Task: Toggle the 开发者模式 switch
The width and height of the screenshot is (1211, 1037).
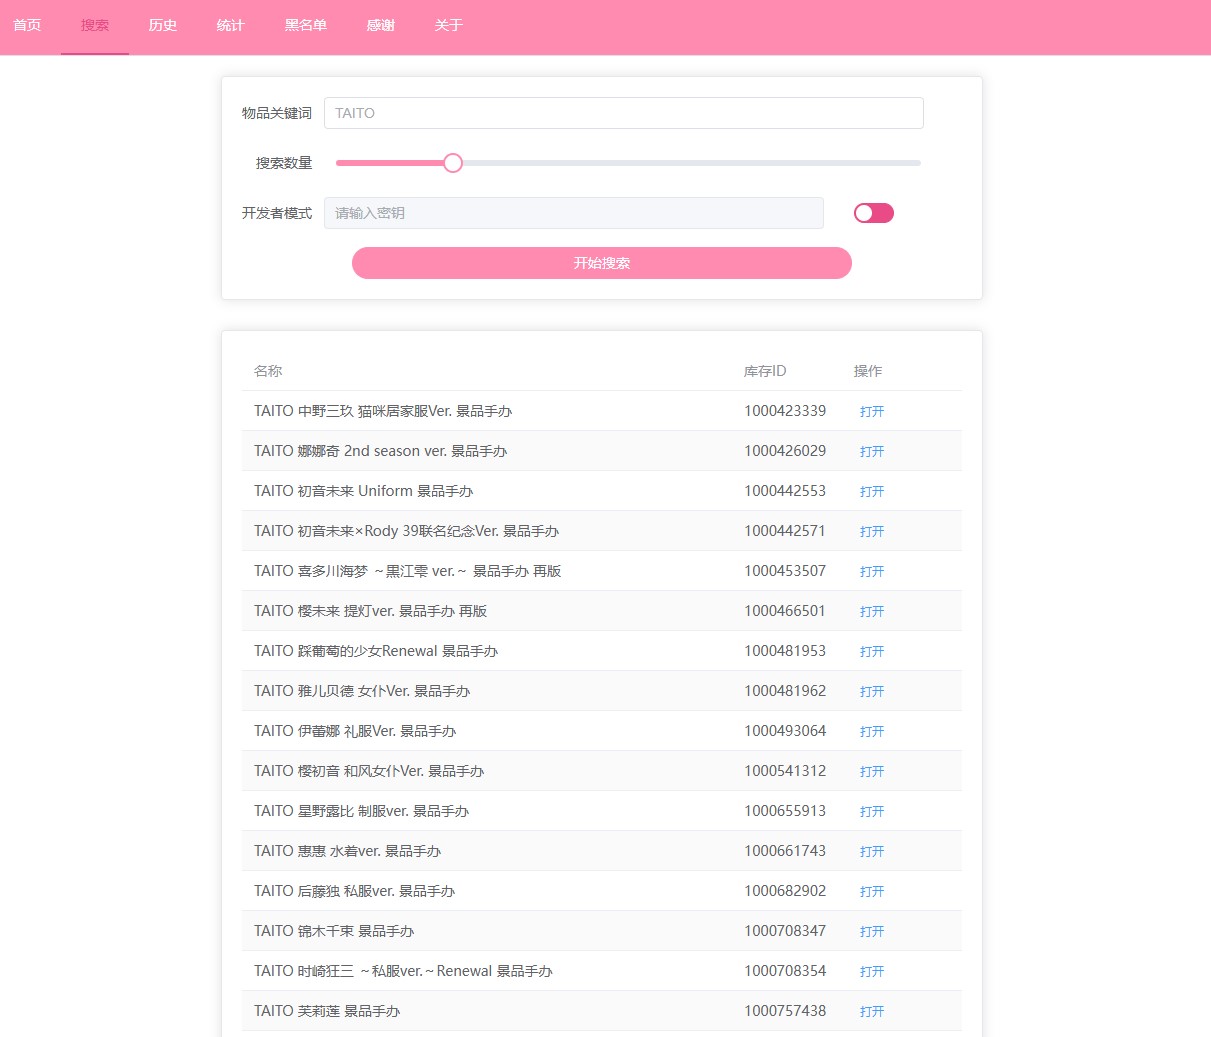Action: tap(873, 213)
